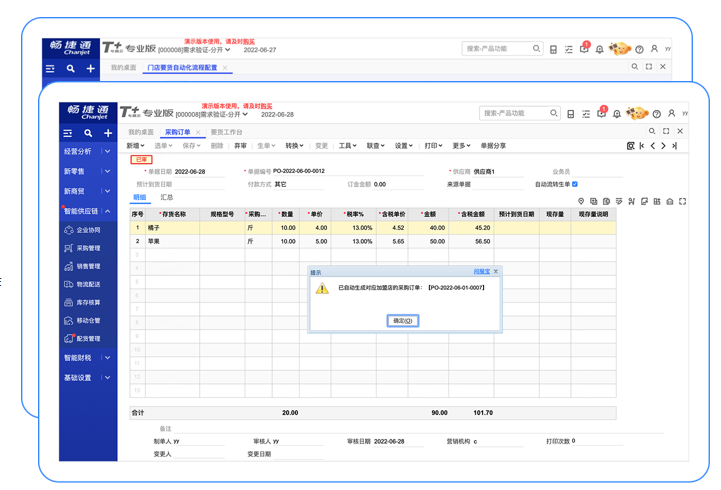Go to the next record arrow
The width and height of the screenshot is (721, 490).
(663, 146)
